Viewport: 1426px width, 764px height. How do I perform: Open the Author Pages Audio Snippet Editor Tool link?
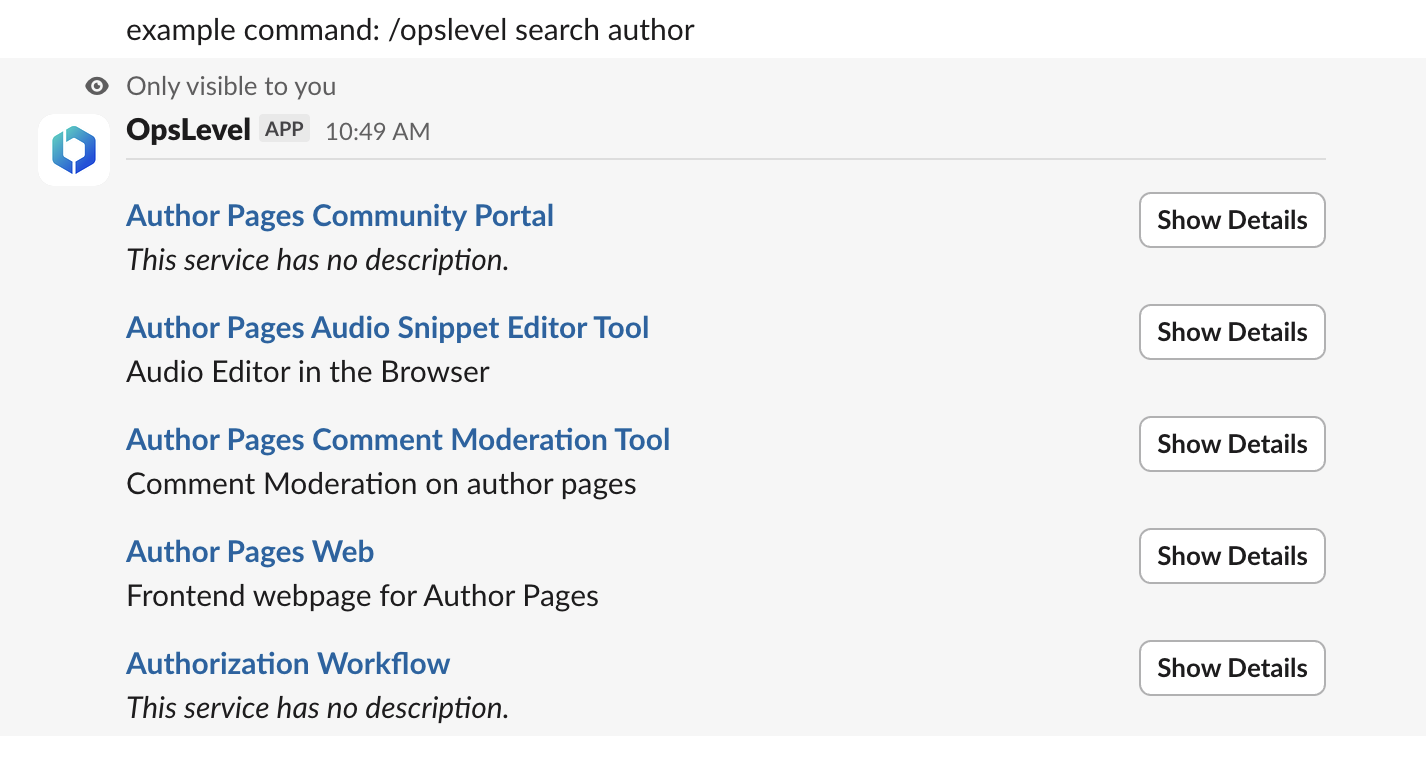(x=388, y=328)
